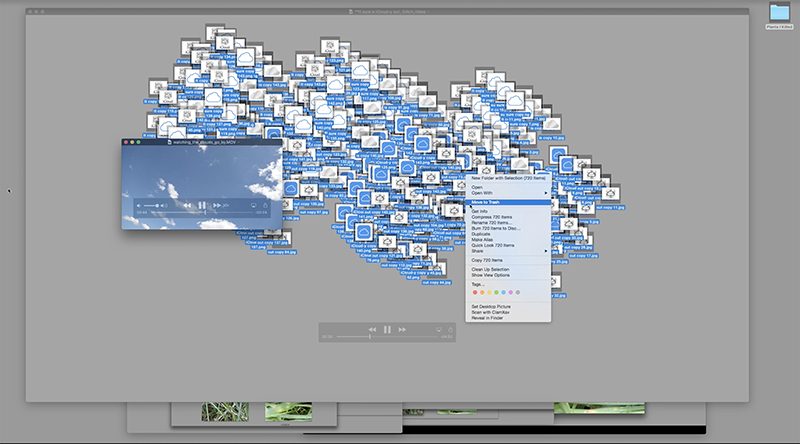Open the desktop folder in top-right corner
Image resolution: width=800 pixels, height=444 pixels.
click(779, 12)
